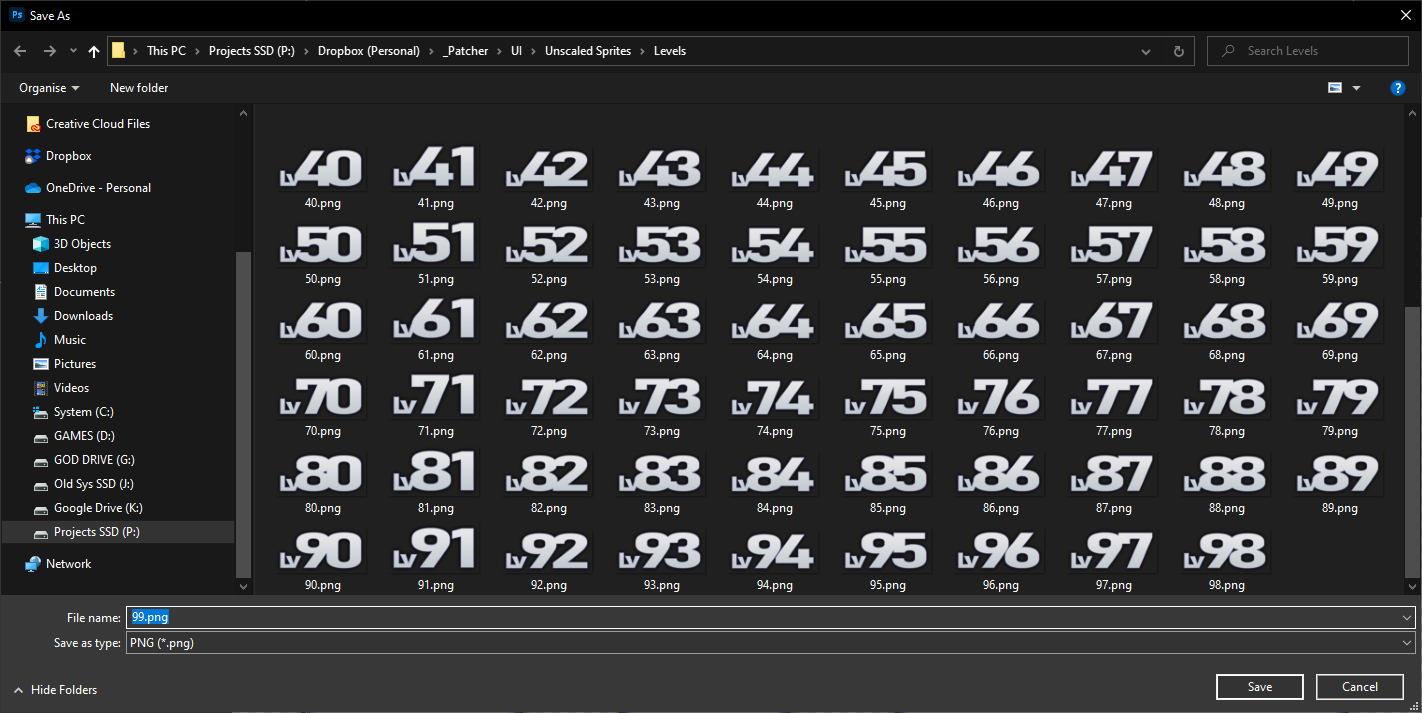Open the Organise menu
The width and height of the screenshot is (1422, 713).
pyautogui.click(x=49, y=88)
